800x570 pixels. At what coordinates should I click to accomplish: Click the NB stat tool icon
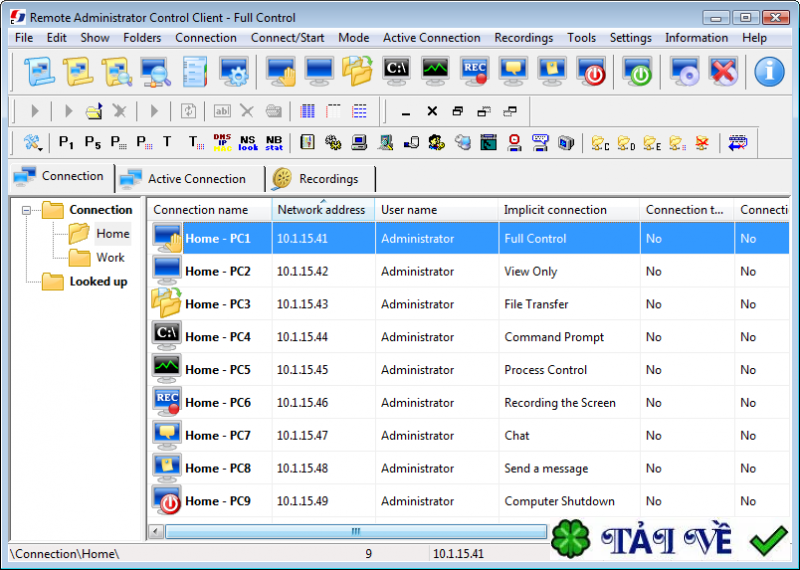273,143
